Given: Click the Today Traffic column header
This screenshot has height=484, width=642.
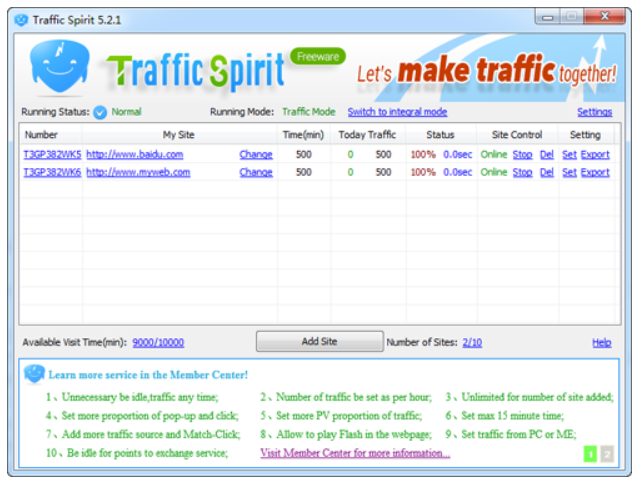Looking at the screenshot, I should coord(367,135).
